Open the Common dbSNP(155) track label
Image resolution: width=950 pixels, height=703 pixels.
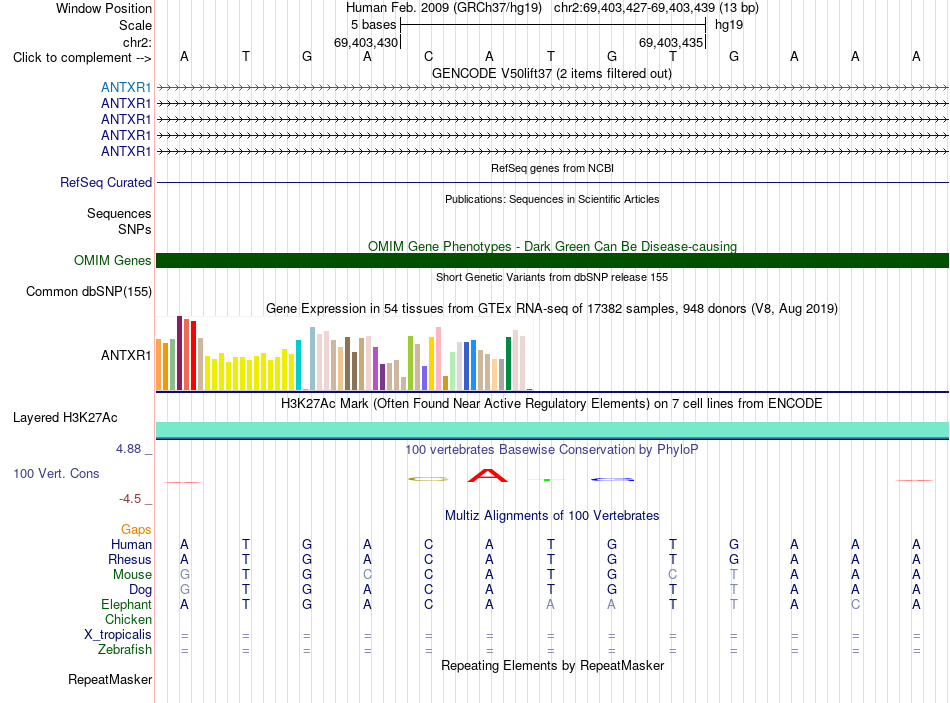[89, 292]
